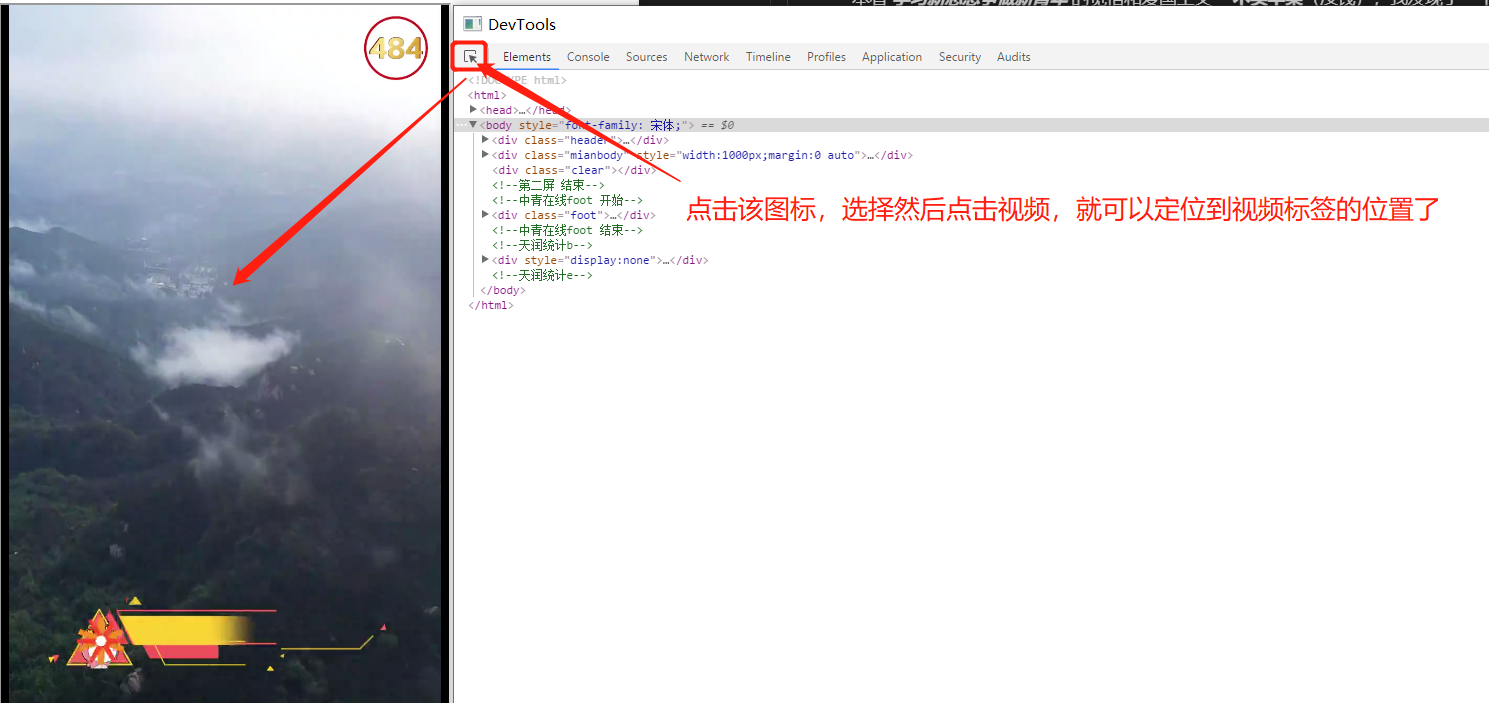Click the 484 countdown badge on video
1489x703 pixels.
coord(396,48)
